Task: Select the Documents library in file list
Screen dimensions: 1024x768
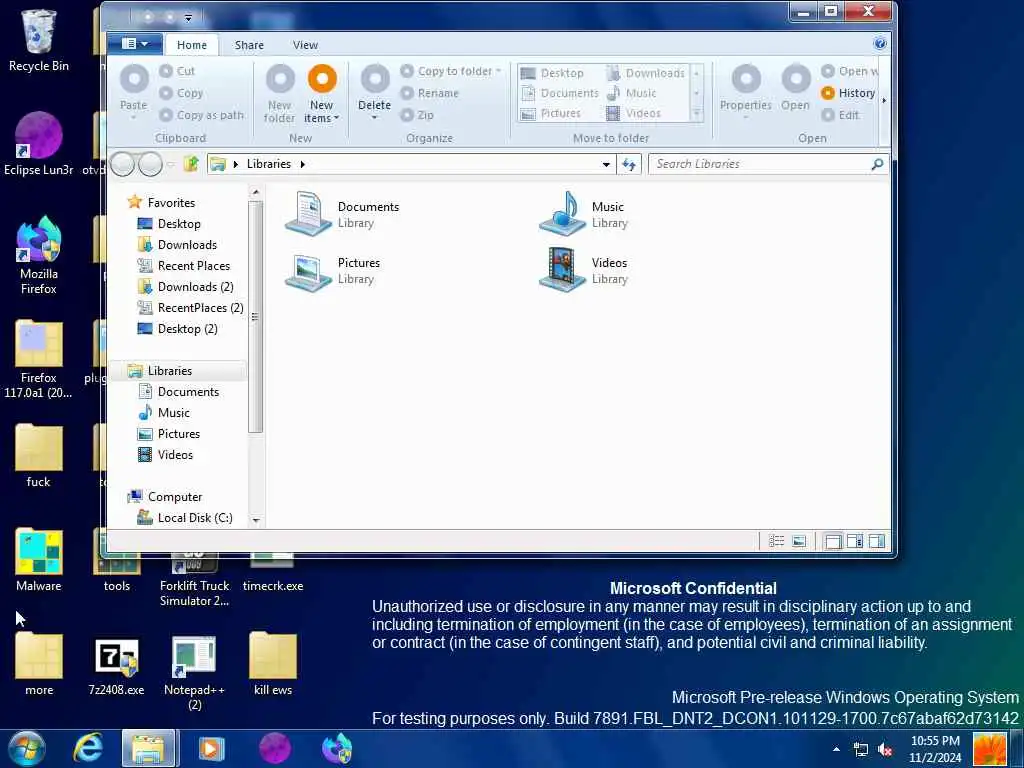Action: tap(342, 214)
